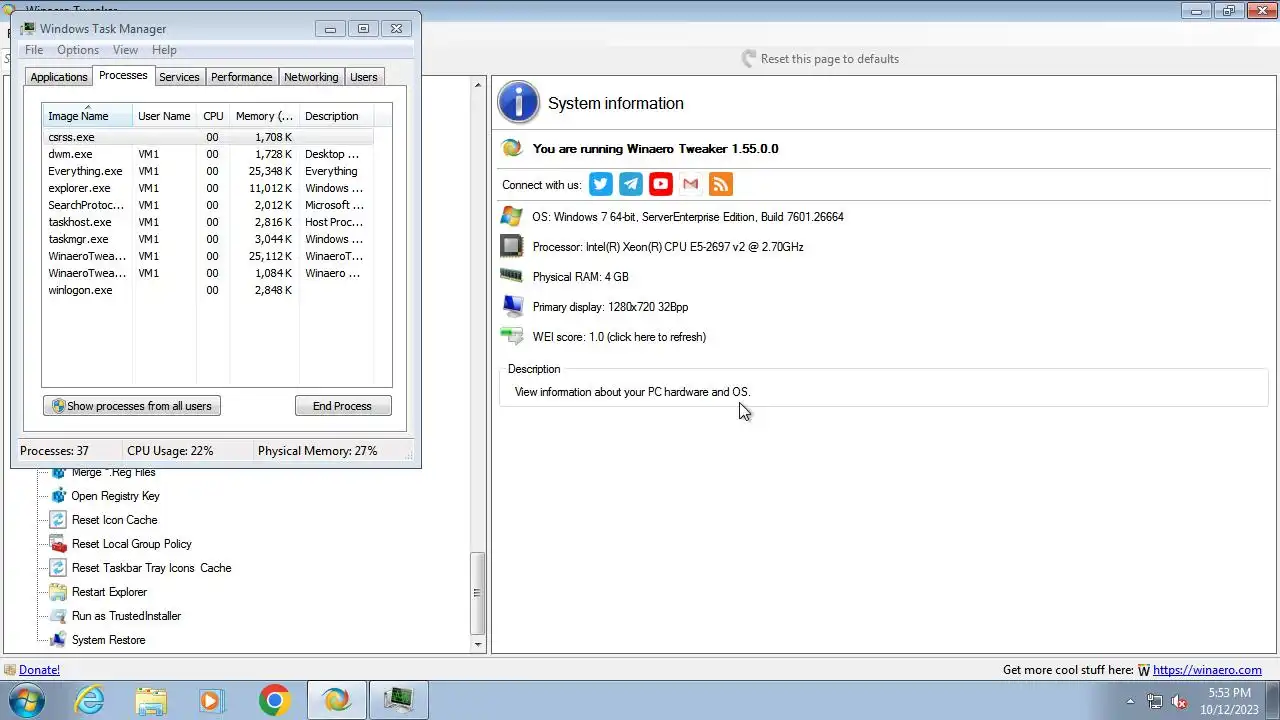Screen dimensions: 1280x720
Task: Show hidden tray icons arrow
Action: 1131,701
